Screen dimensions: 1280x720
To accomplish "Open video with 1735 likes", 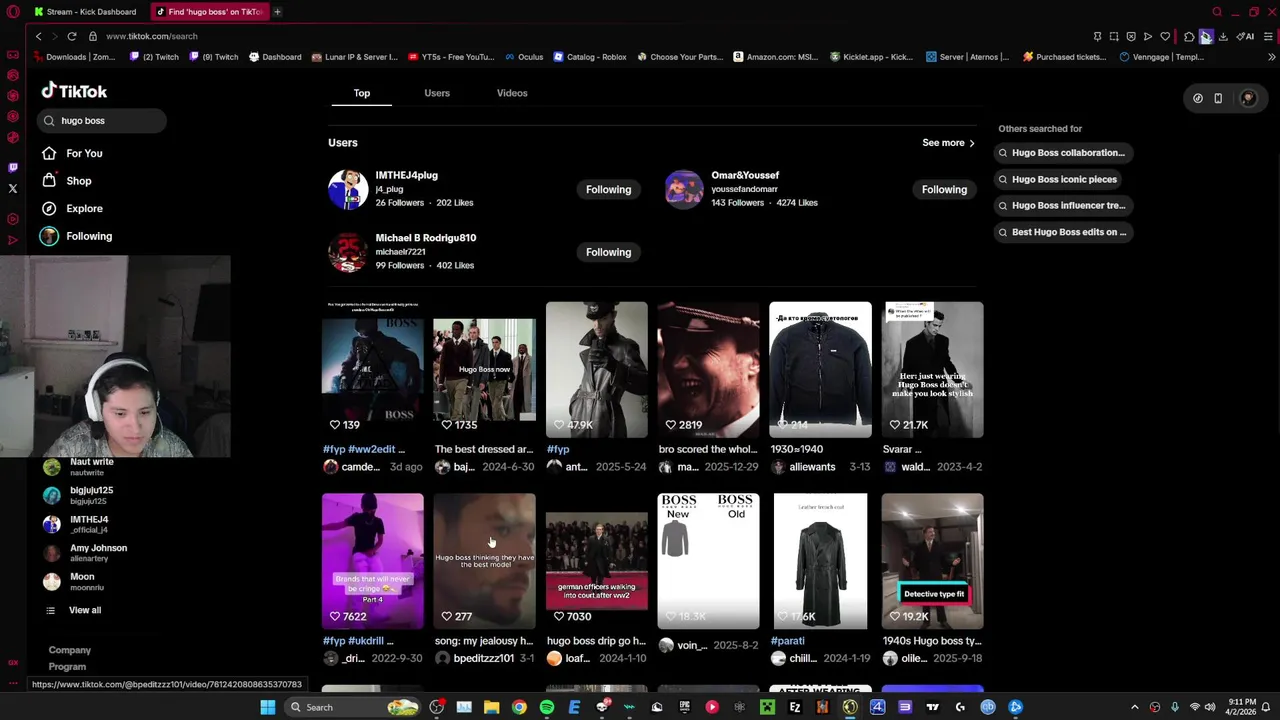I will pyautogui.click(x=484, y=369).
